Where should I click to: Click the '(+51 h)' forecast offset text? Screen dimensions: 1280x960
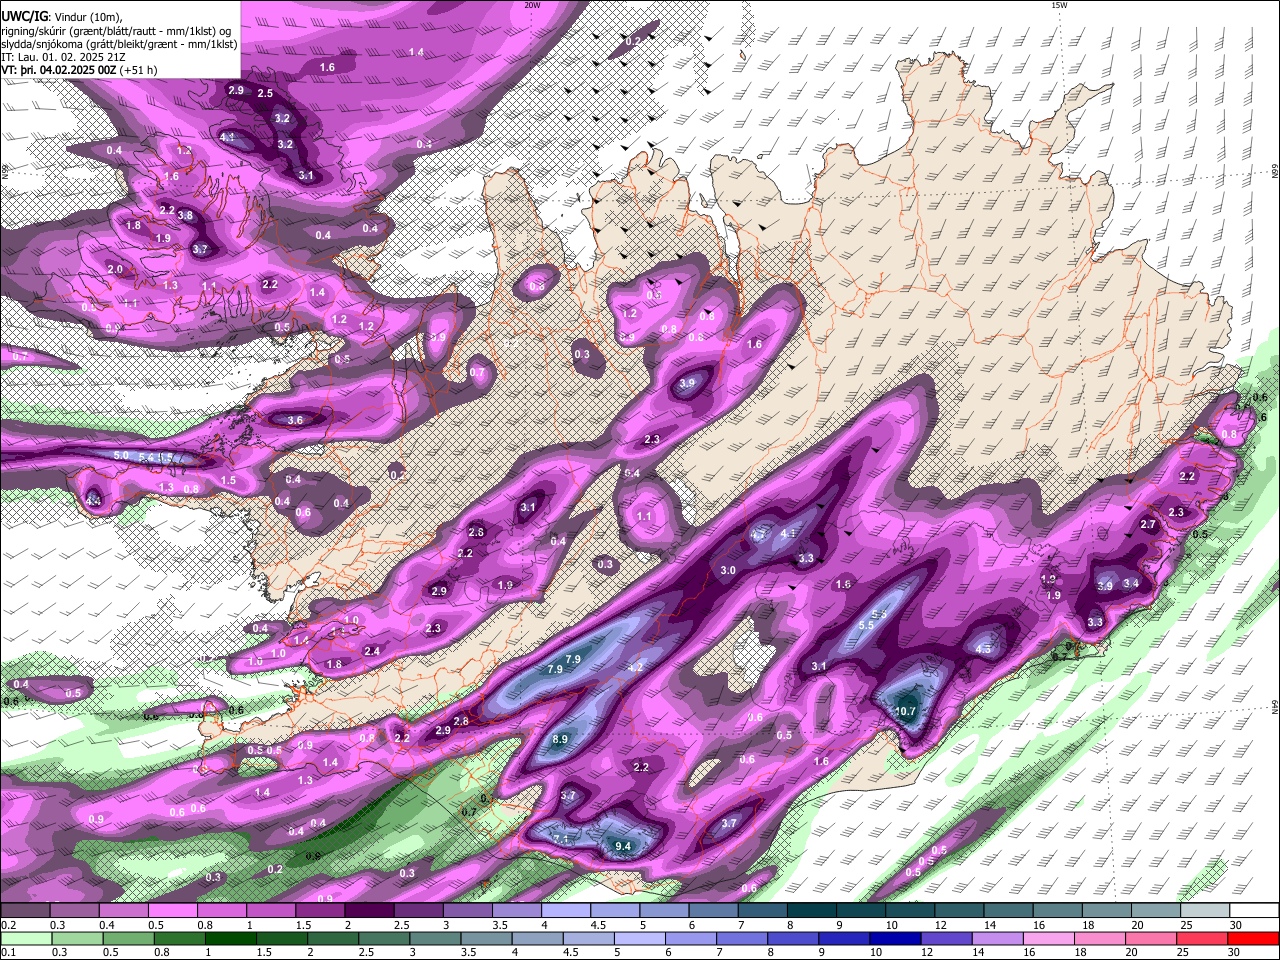[x=138, y=70]
